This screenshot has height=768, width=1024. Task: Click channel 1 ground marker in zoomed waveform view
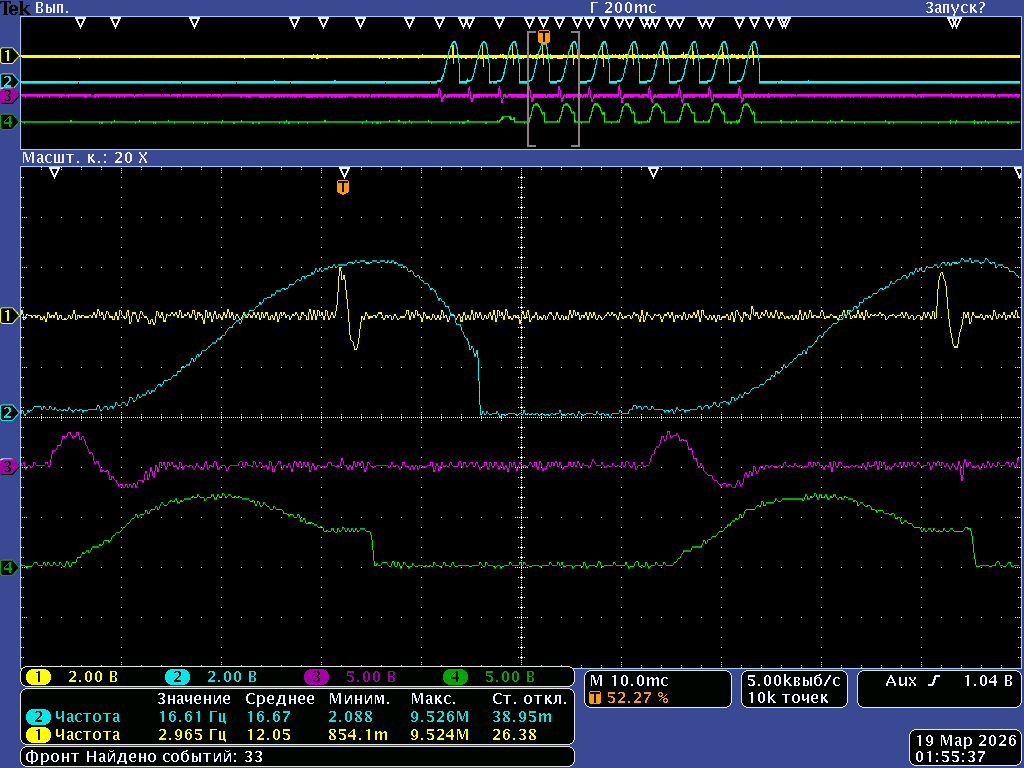[10, 316]
